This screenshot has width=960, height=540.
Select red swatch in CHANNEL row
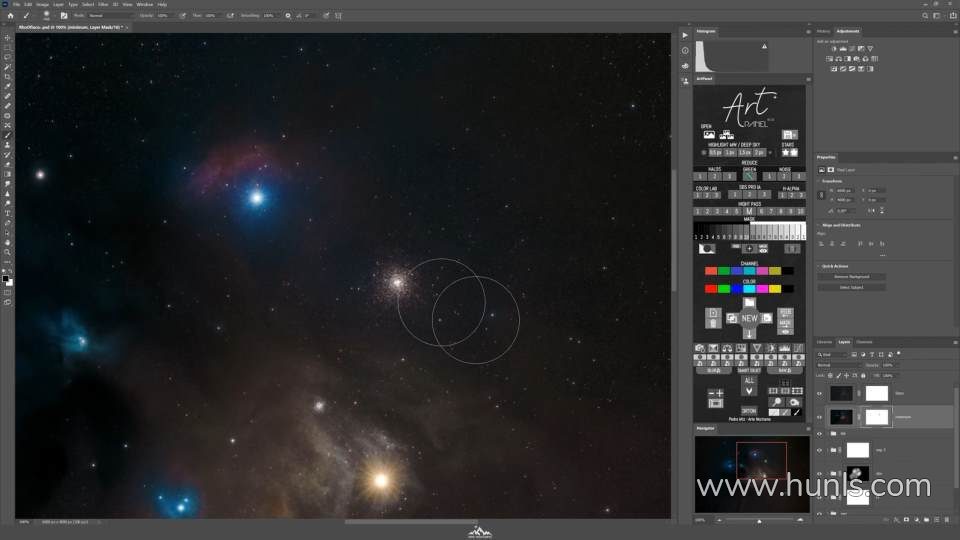pos(711,271)
